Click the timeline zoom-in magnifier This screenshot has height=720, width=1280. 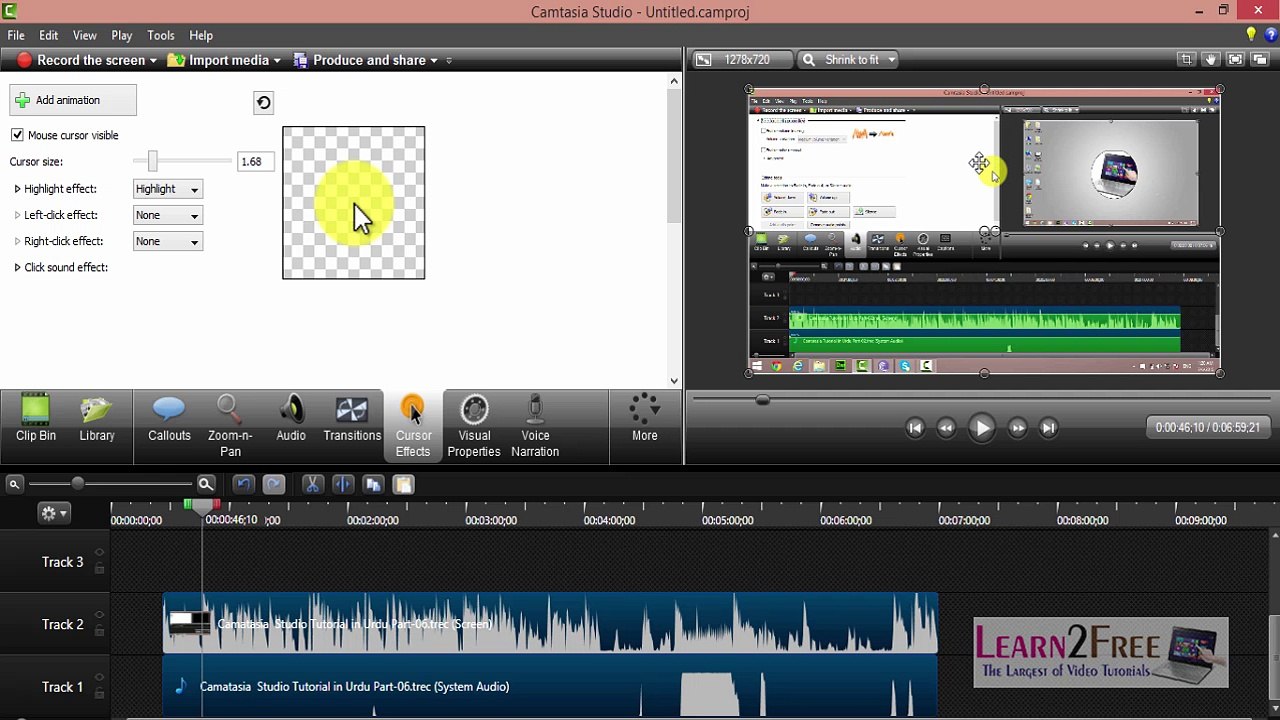click(x=205, y=484)
